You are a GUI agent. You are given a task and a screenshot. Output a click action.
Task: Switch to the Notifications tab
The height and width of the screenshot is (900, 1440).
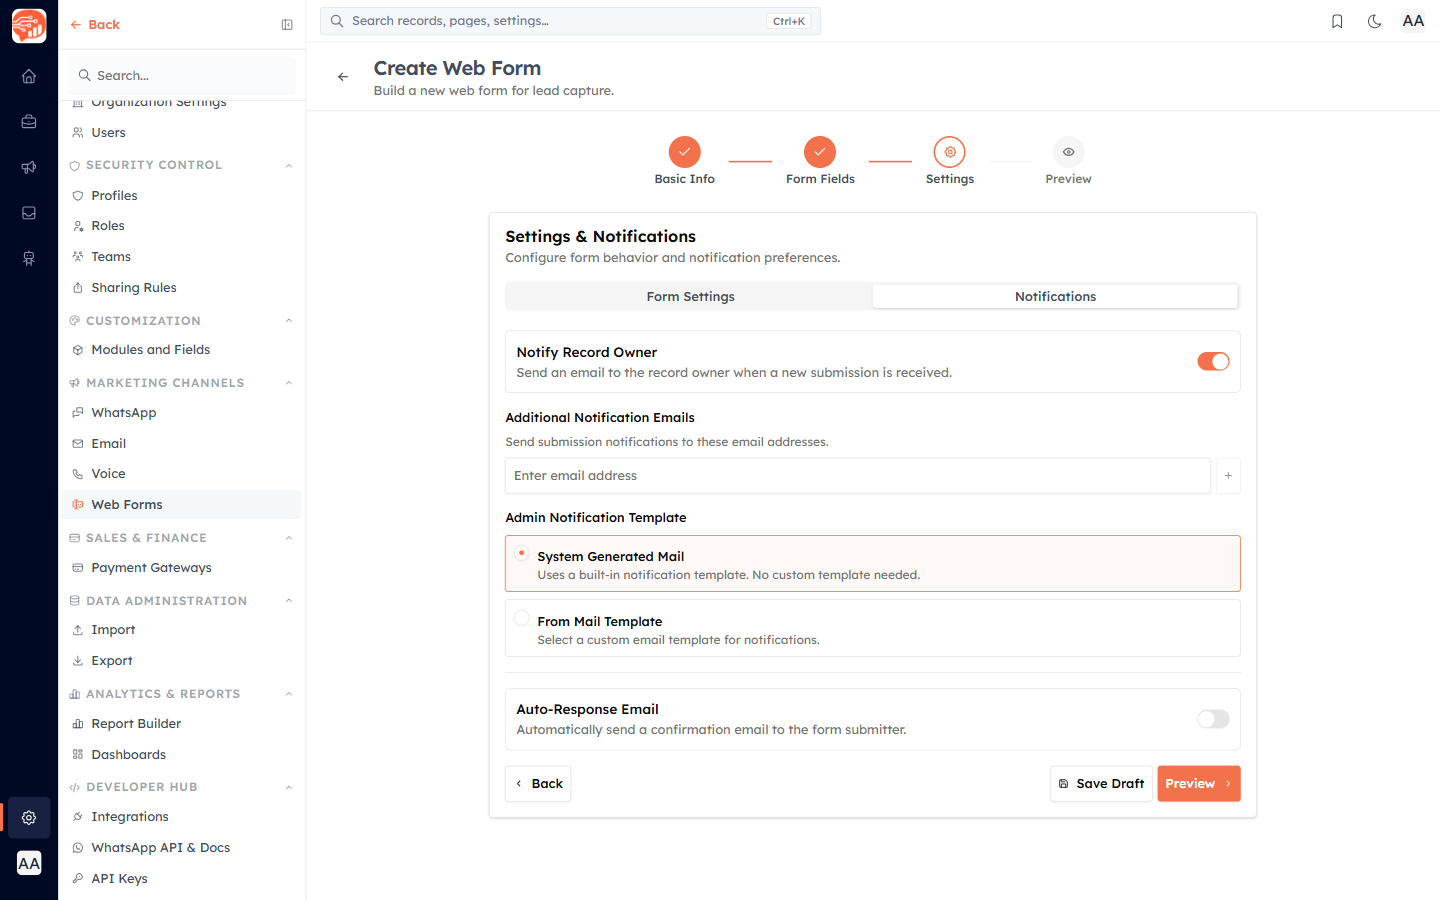point(1055,296)
